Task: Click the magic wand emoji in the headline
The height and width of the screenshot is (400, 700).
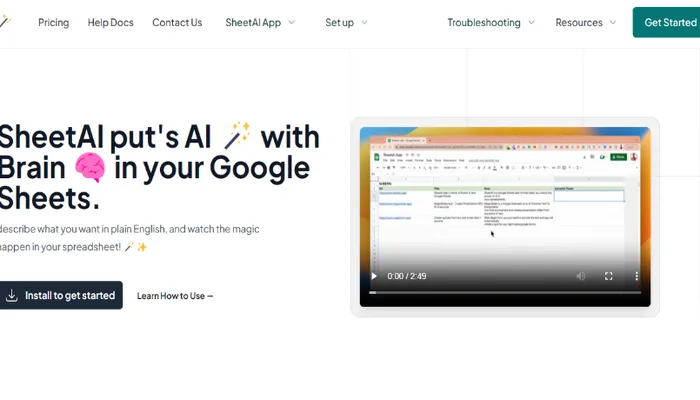Action: click(238, 136)
